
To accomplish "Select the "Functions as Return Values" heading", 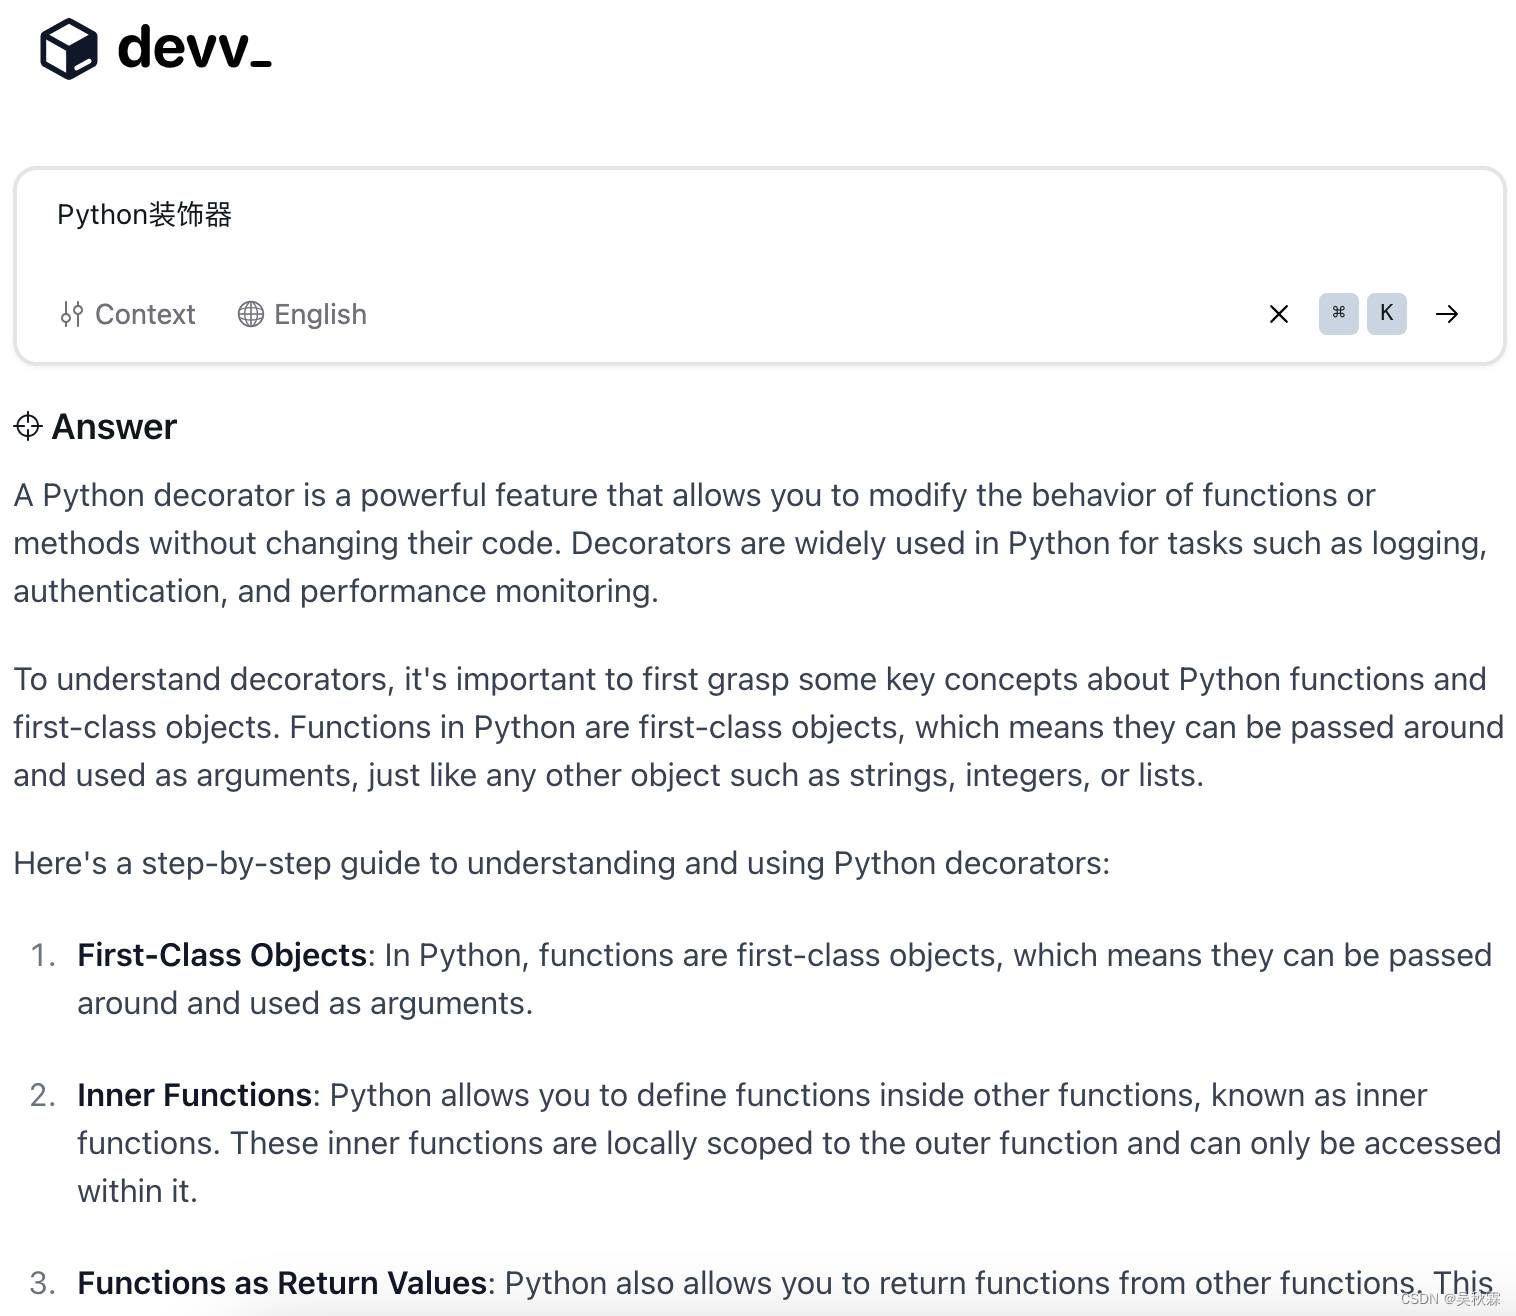I will (282, 1283).
